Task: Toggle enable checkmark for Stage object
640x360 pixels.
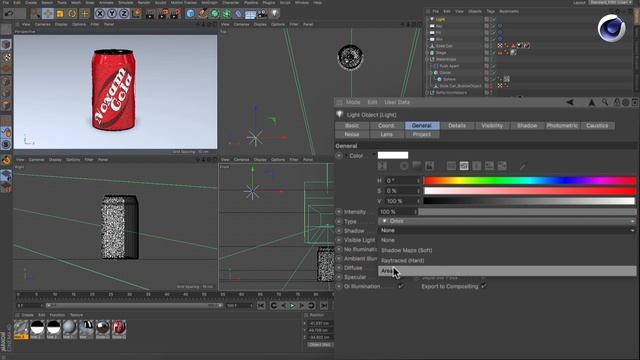Action: 493,53
